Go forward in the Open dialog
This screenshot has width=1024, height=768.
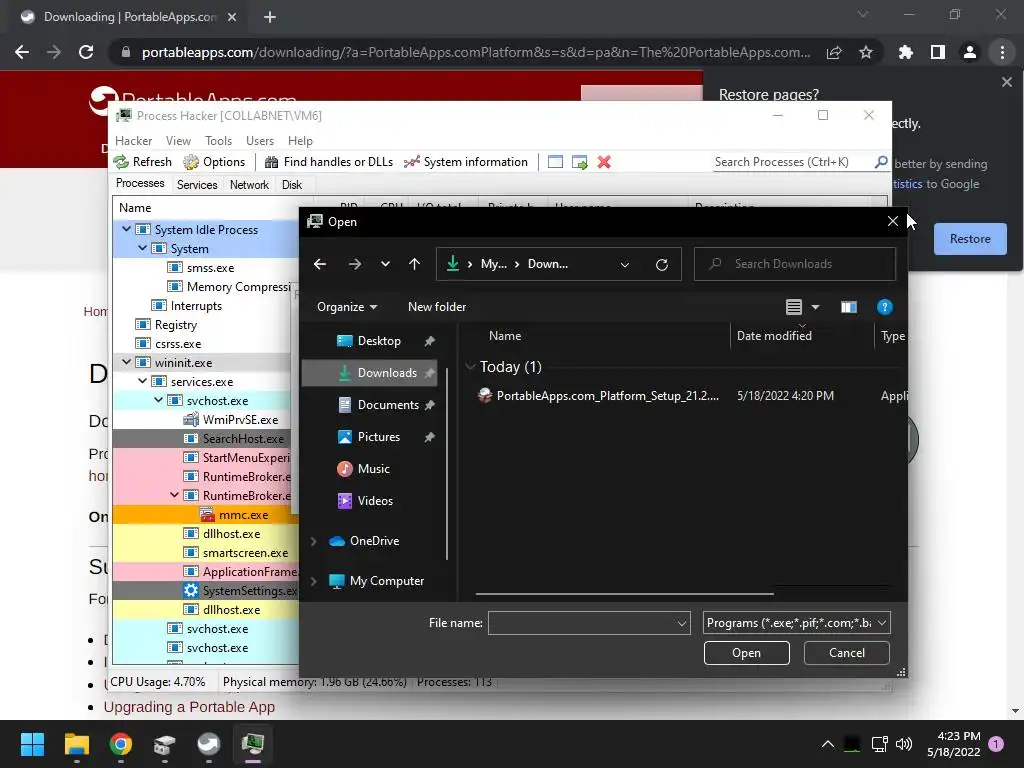(x=355, y=264)
